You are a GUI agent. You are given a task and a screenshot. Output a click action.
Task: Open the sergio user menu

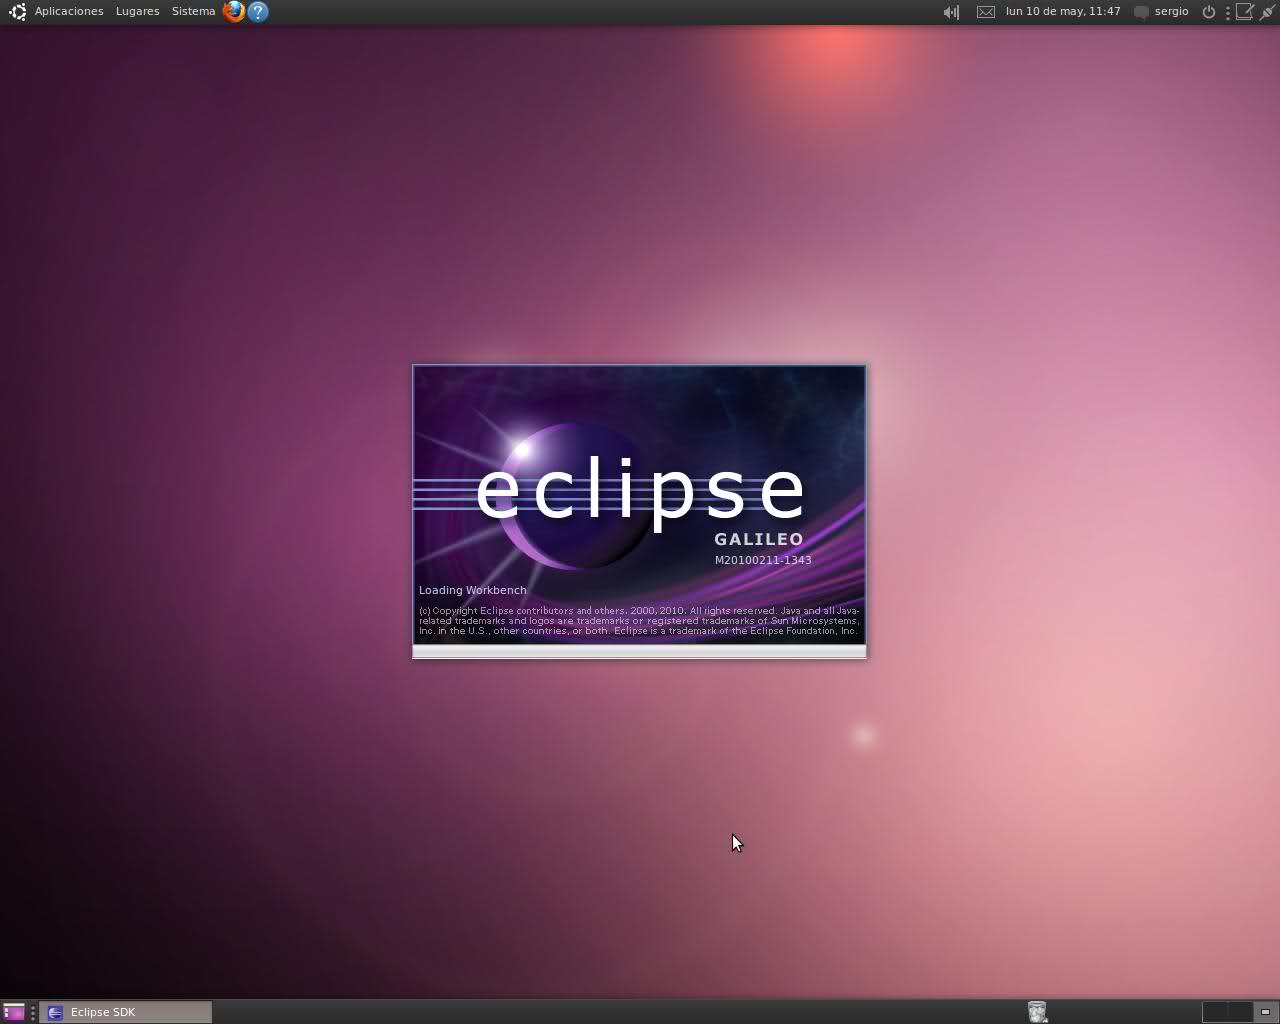tap(1171, 11)
